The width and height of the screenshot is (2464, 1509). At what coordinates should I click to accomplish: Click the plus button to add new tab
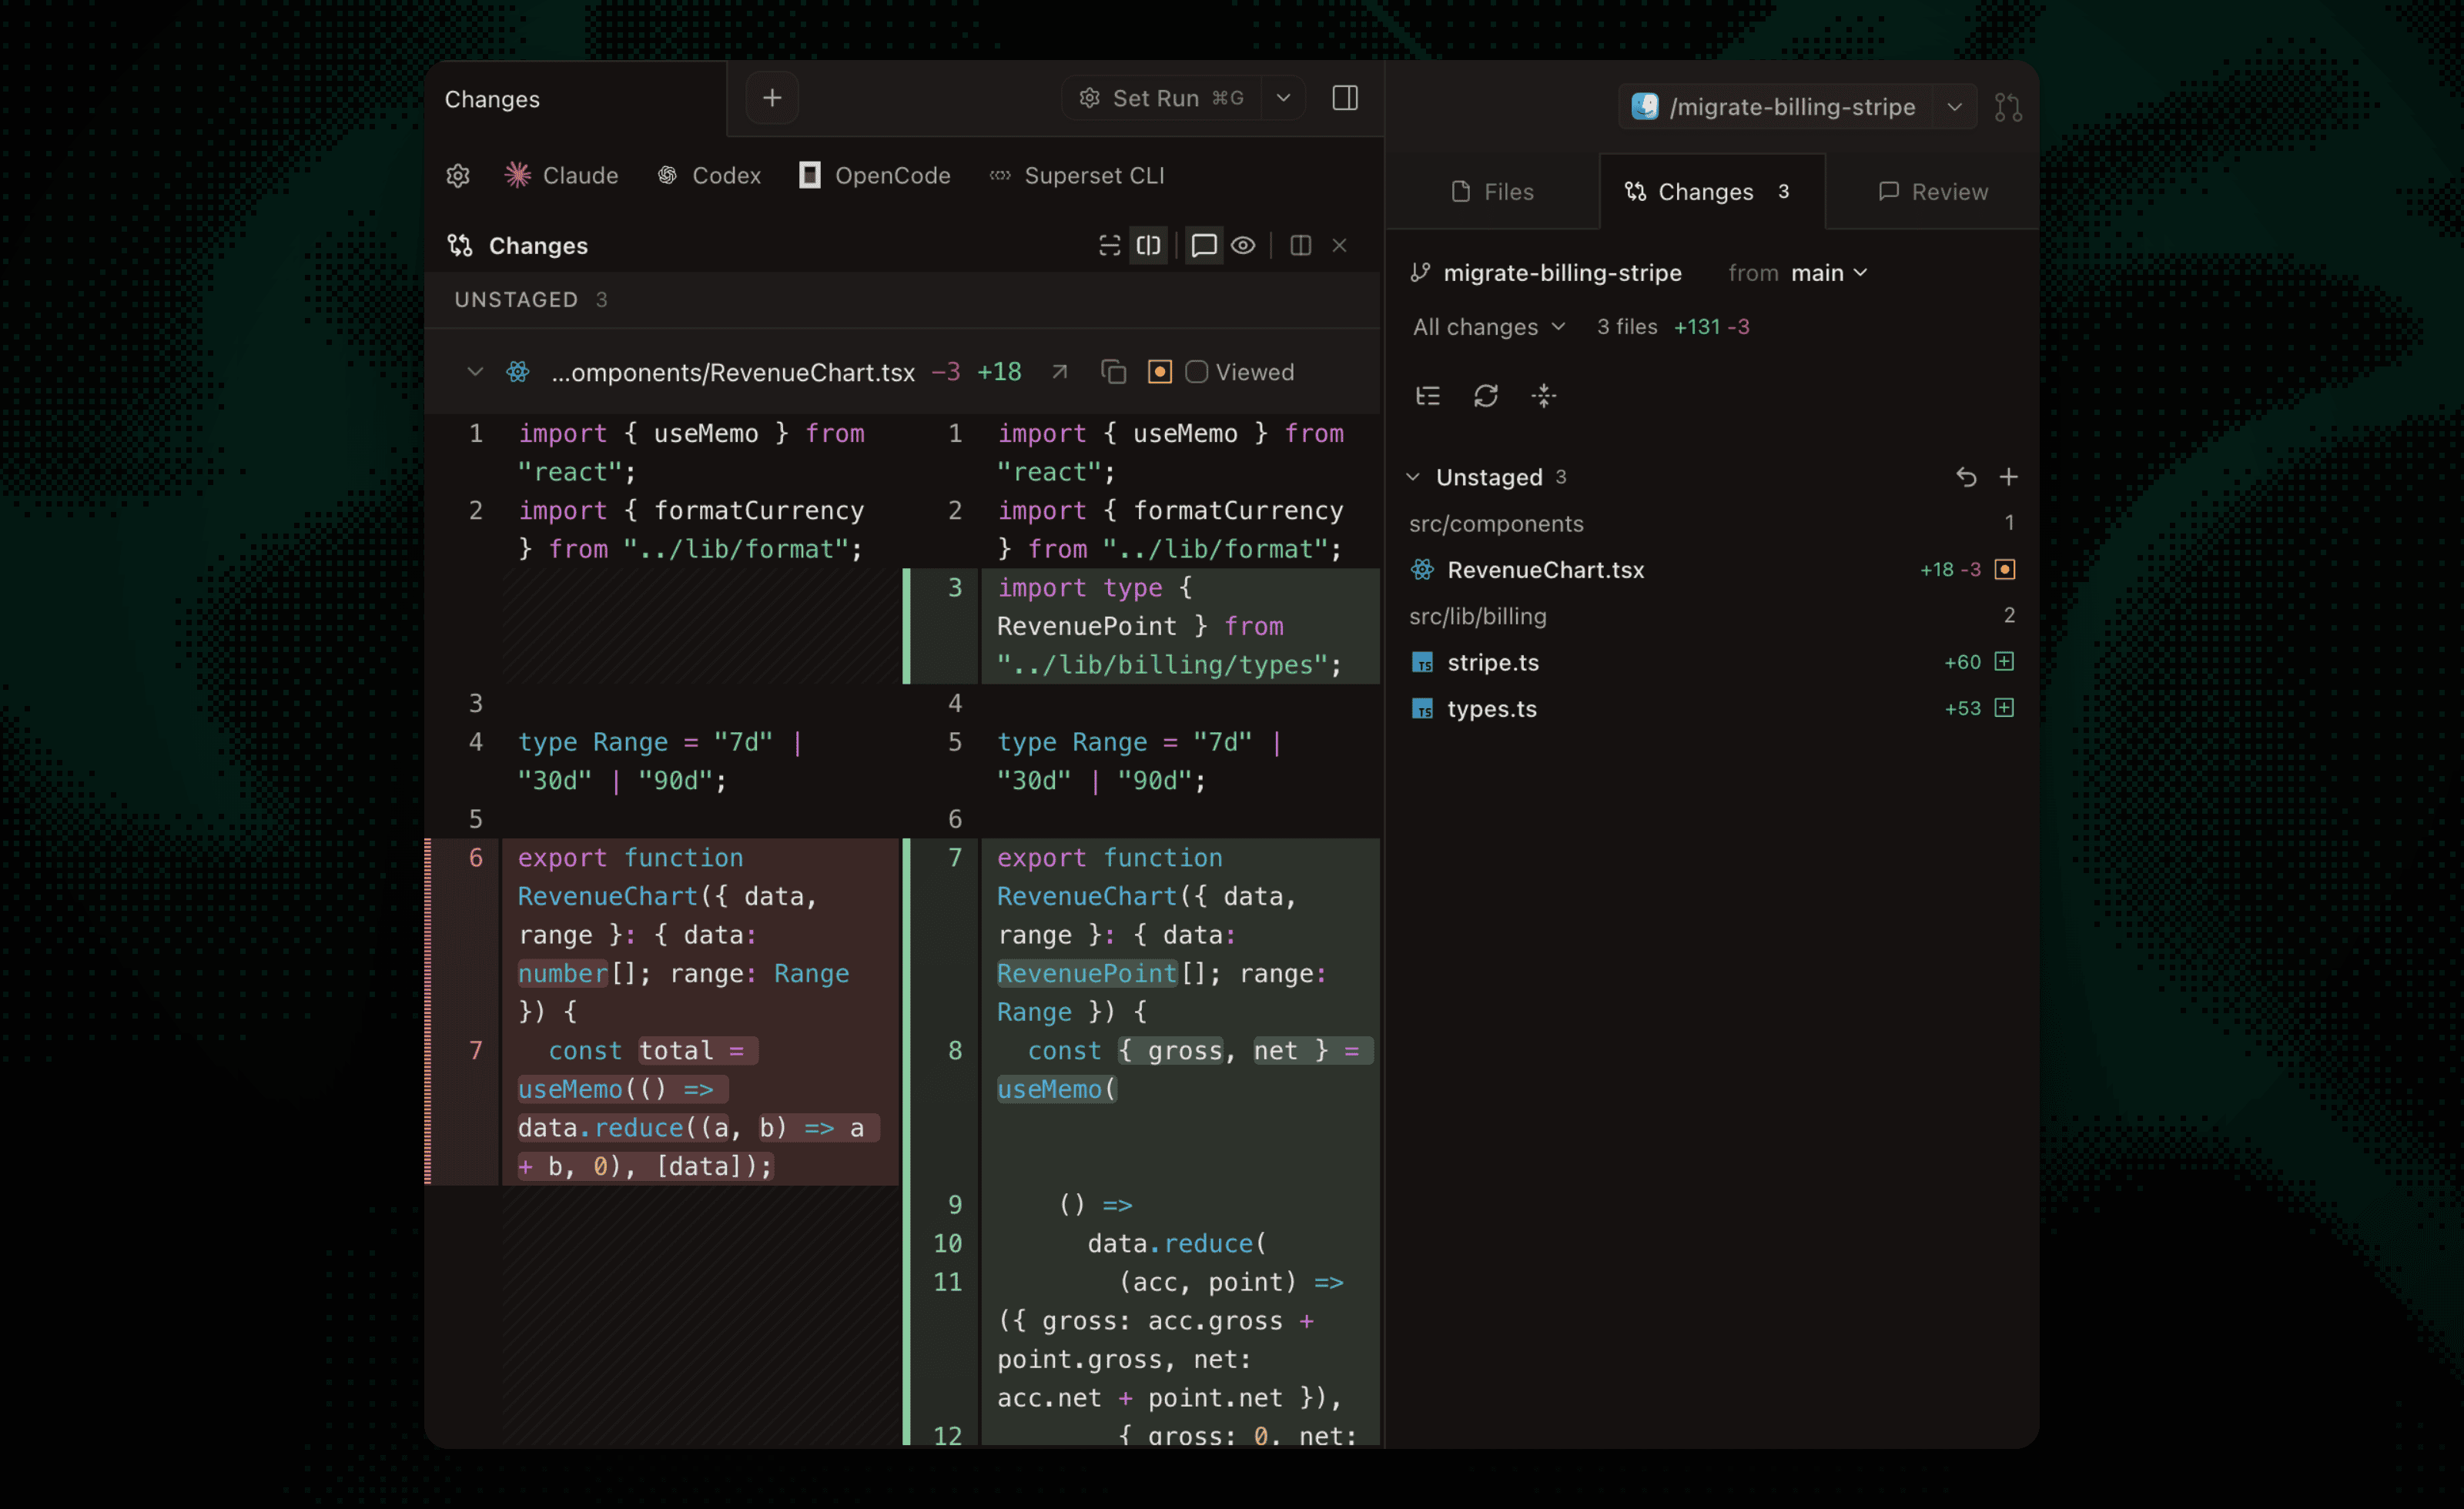pyautogui.click(x=772, y=98)
